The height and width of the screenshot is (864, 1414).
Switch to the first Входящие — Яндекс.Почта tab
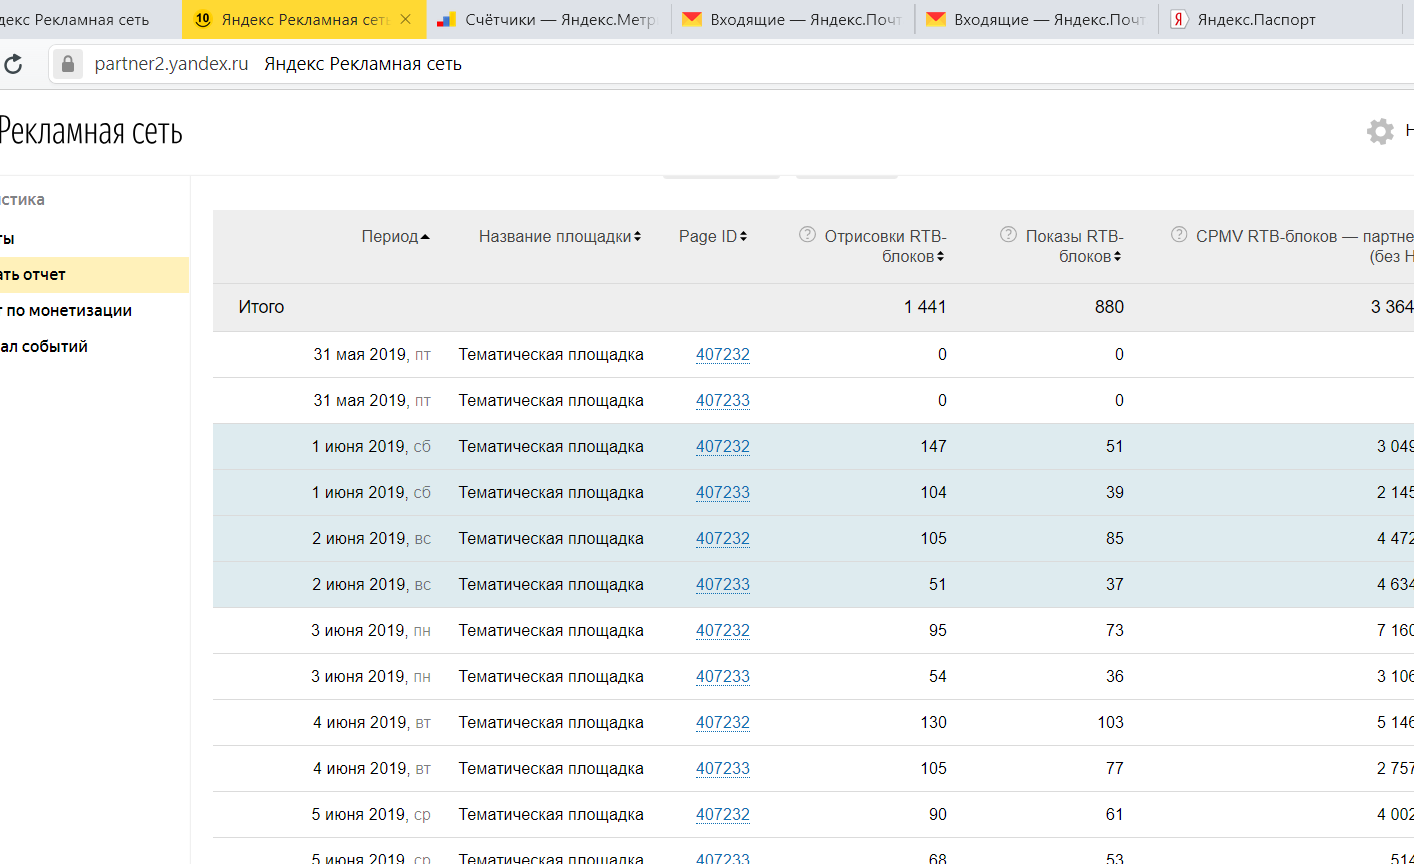coord(793,19)
